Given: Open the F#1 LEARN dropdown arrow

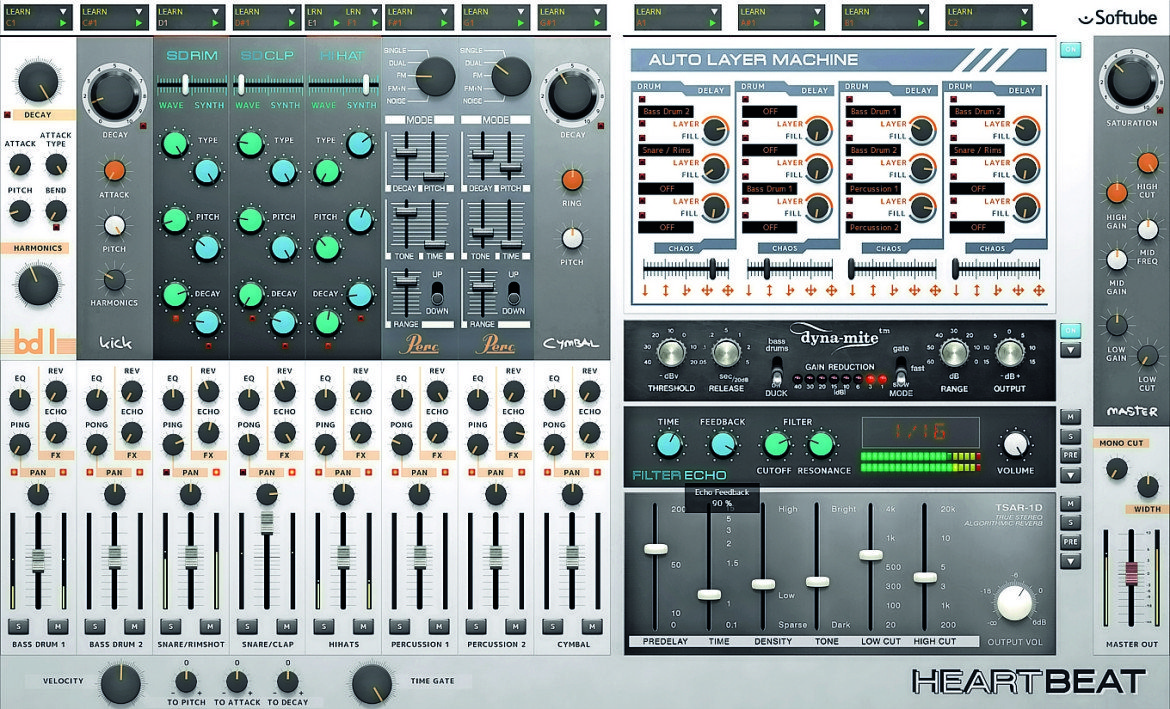Looking at the screenshot, I should click(x=445, y=12).
